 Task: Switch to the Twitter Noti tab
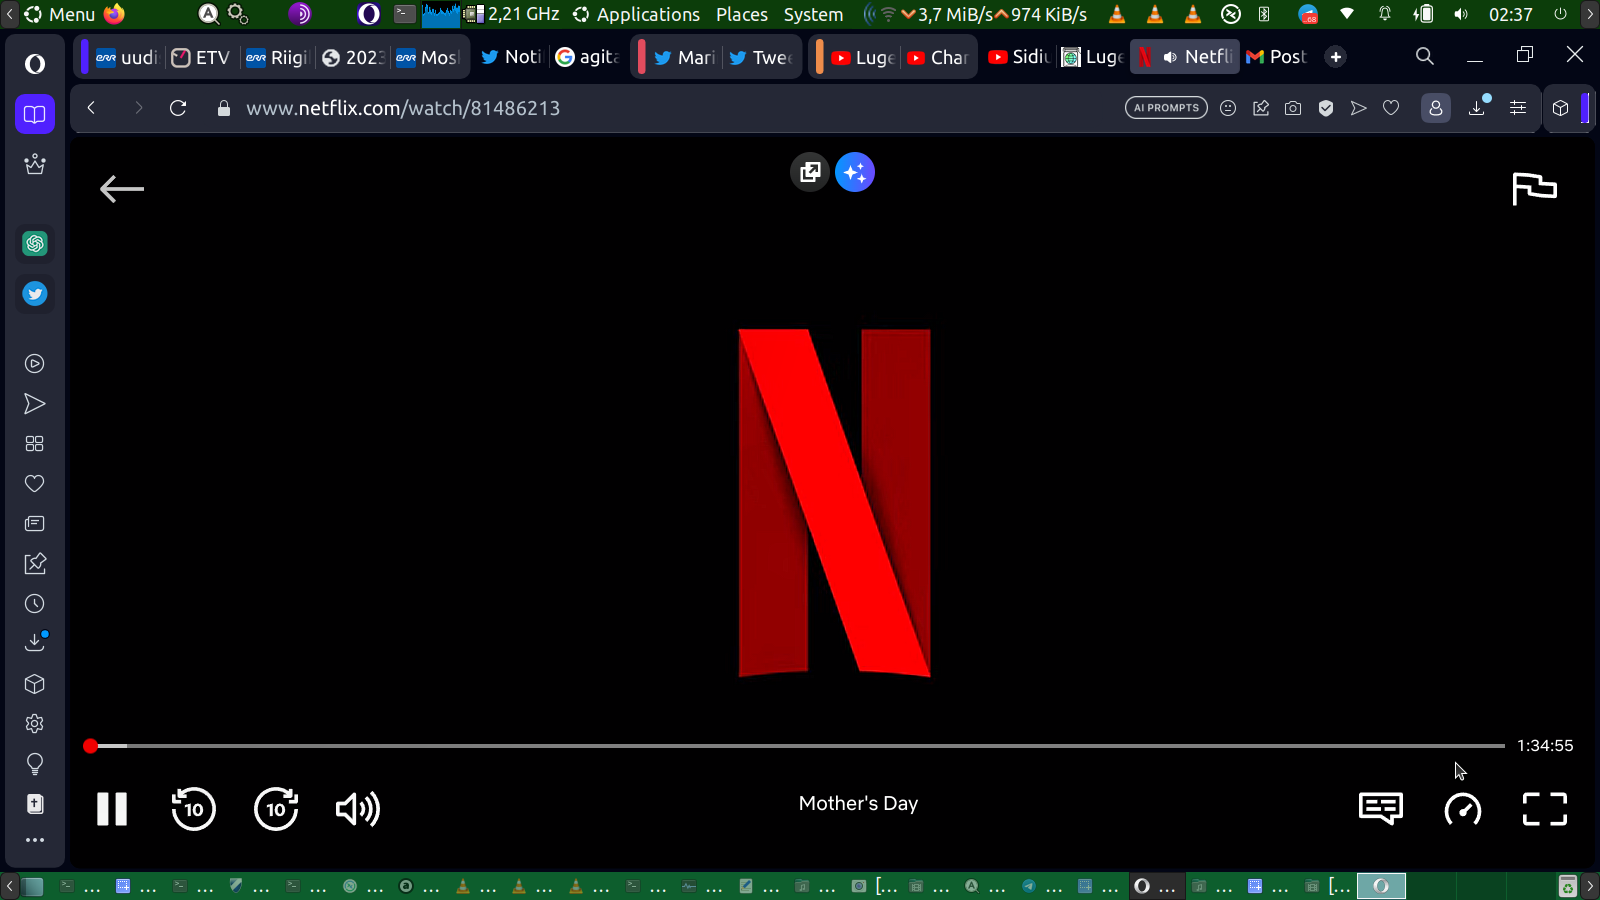(511, 57)
